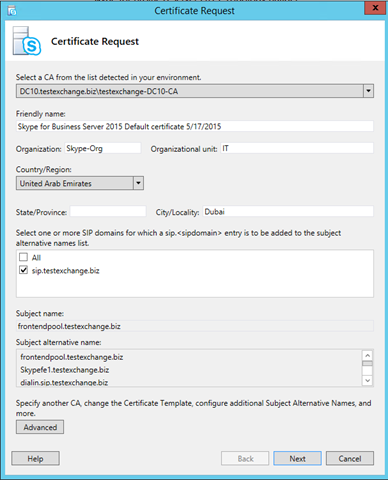This screenshot has height=480, width=388.
Task: Click the empty State/Province field
Action: tap(108, 211)
